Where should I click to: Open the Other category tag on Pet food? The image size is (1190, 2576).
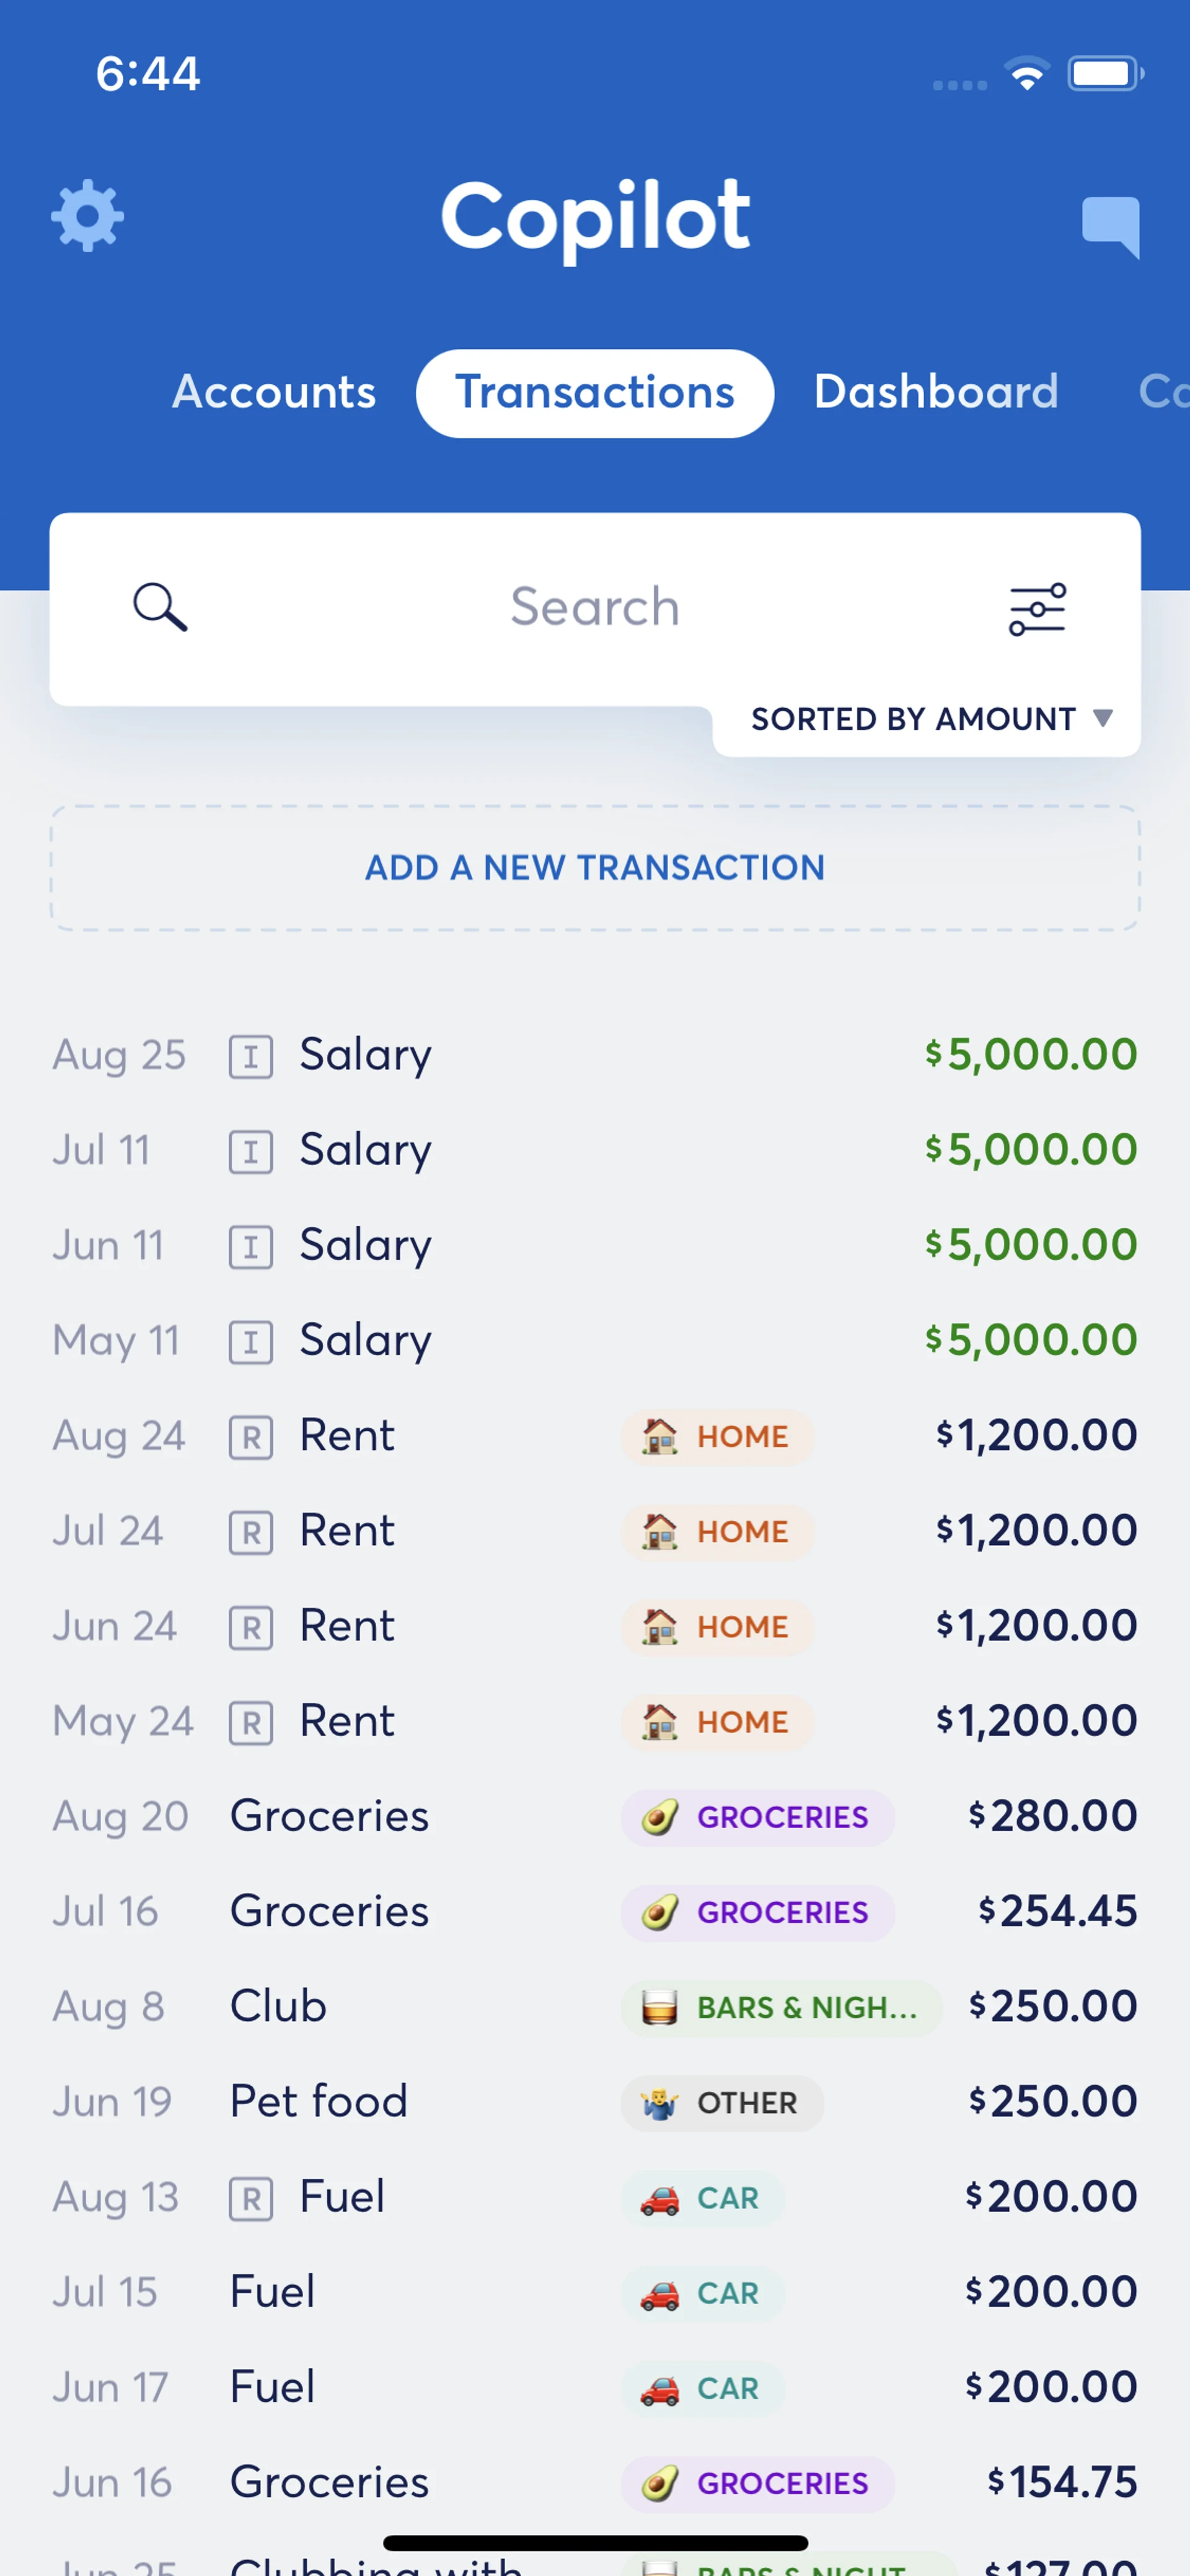(x=722, y=2102)
